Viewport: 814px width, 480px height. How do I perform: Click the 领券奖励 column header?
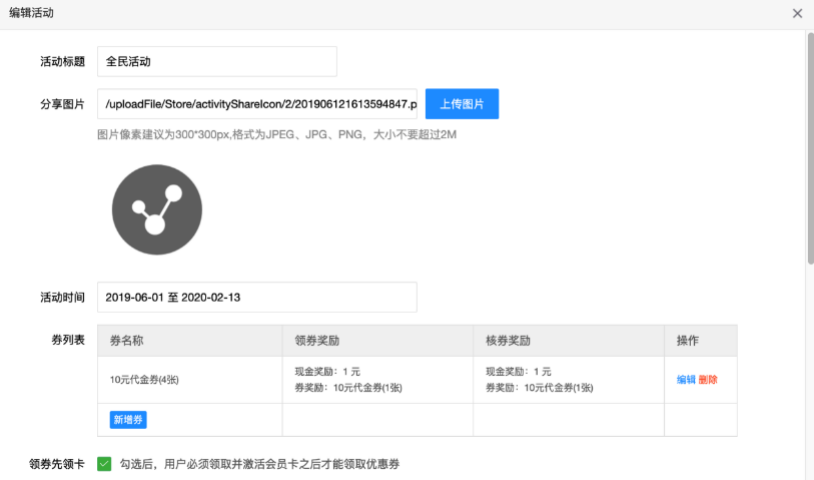[378, 340]
